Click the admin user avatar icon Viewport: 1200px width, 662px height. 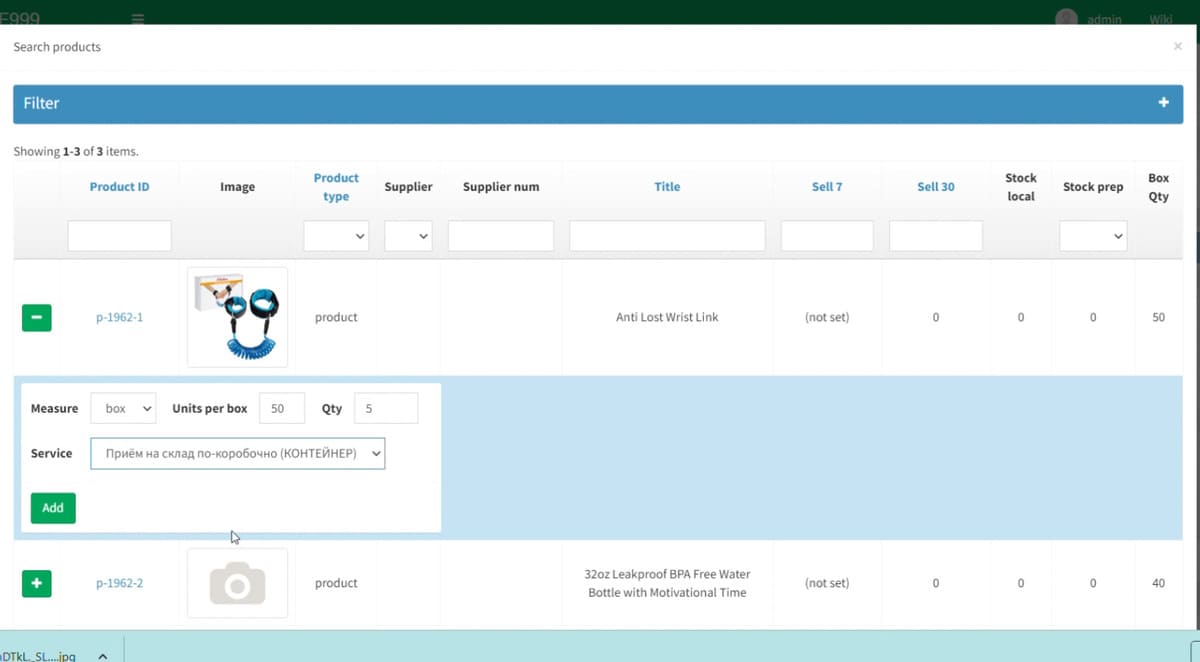point(1067,19)
